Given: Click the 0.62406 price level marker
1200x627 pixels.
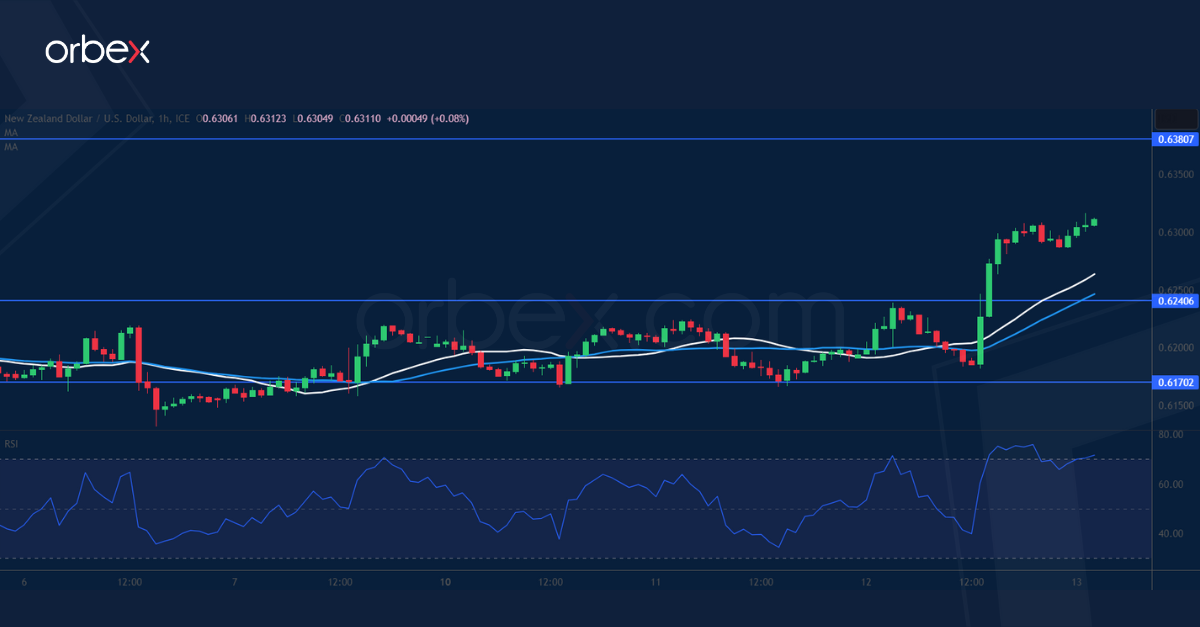Looking at the screenshot, I should tap(1176, 301).
